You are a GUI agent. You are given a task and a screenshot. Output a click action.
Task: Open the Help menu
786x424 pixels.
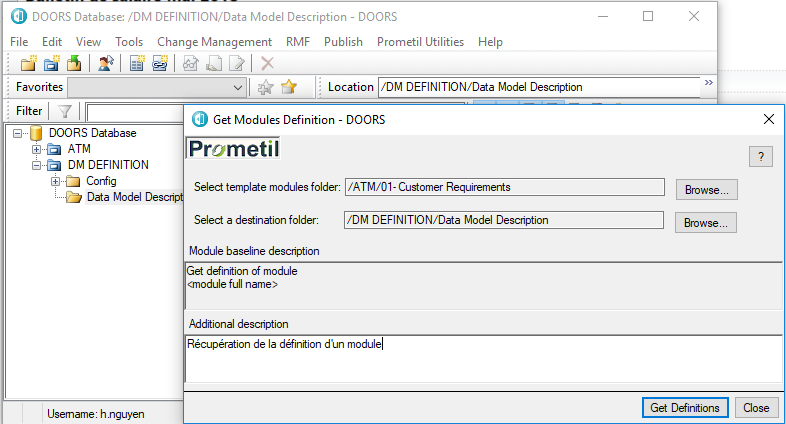(490, 42)
